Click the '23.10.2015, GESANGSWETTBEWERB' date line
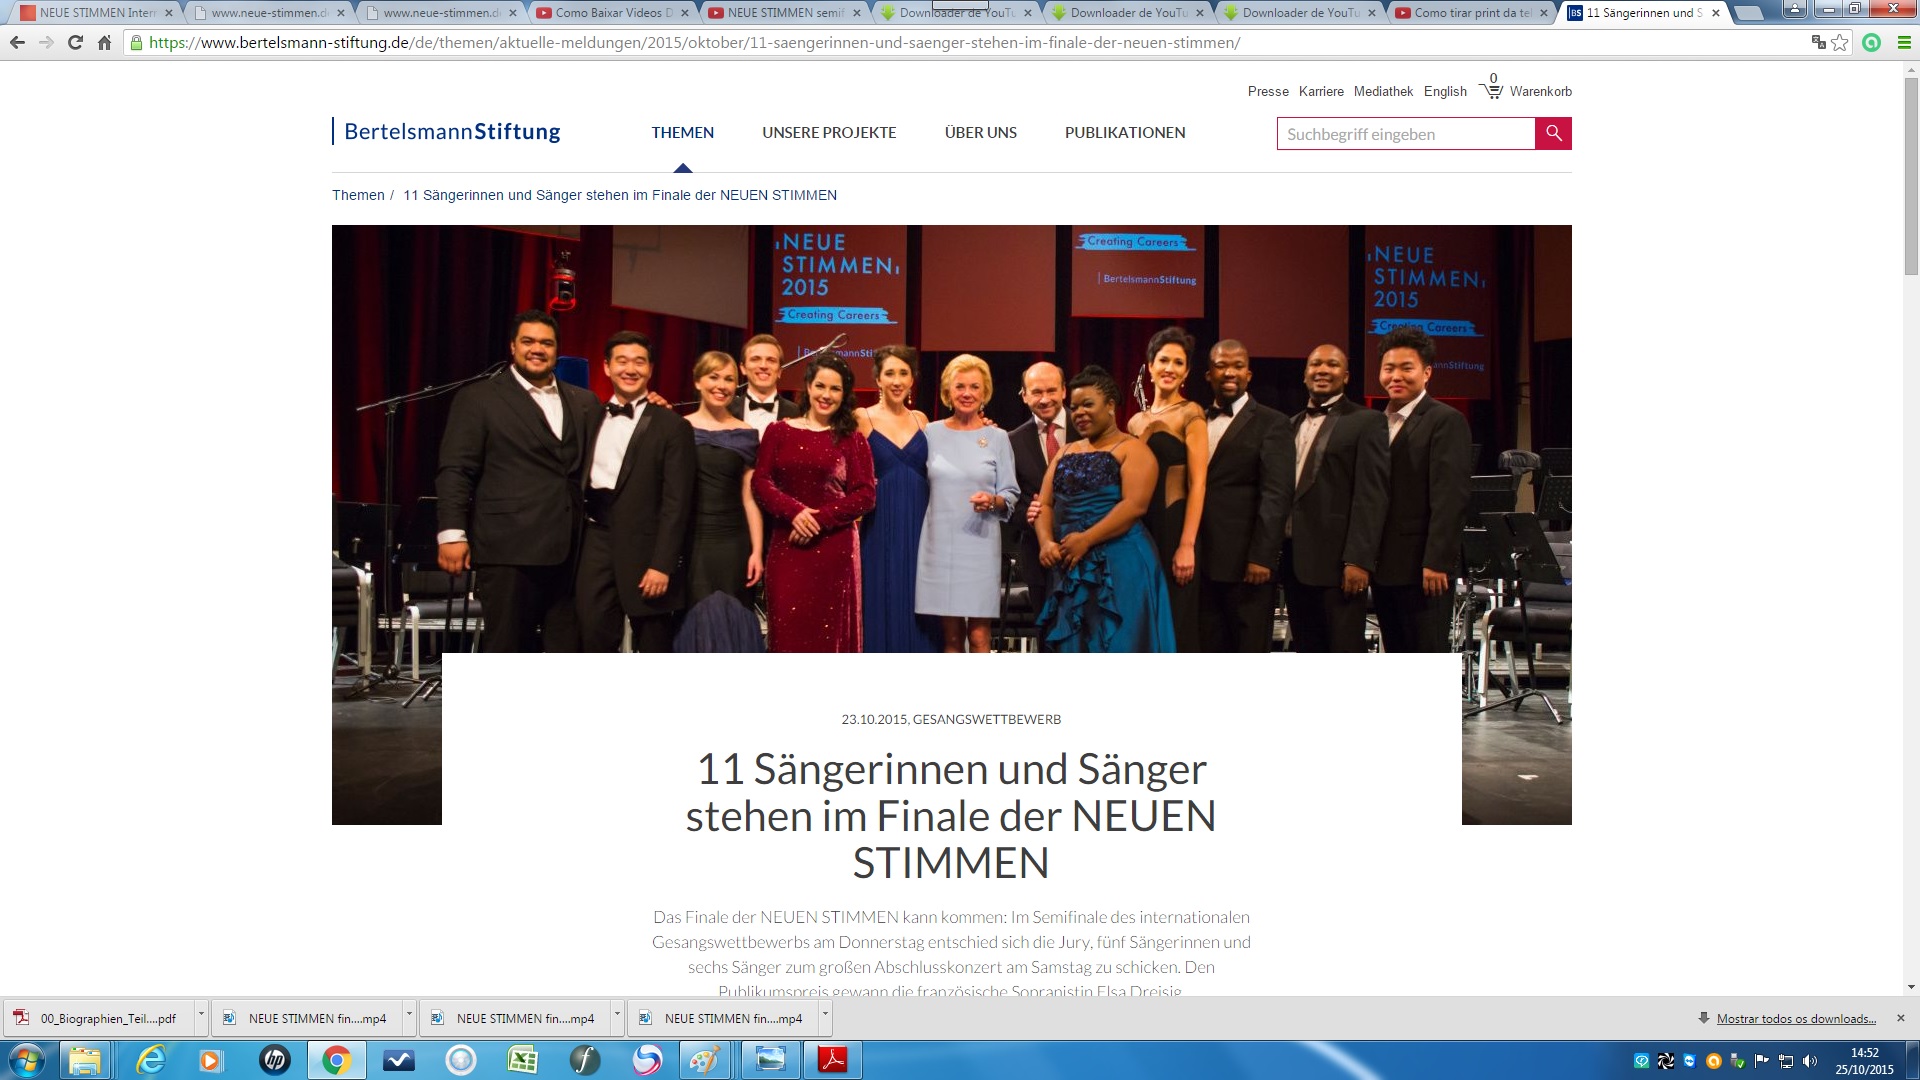The width and height of the screenshot is (1920, 1080). click(x=951, y=719)
